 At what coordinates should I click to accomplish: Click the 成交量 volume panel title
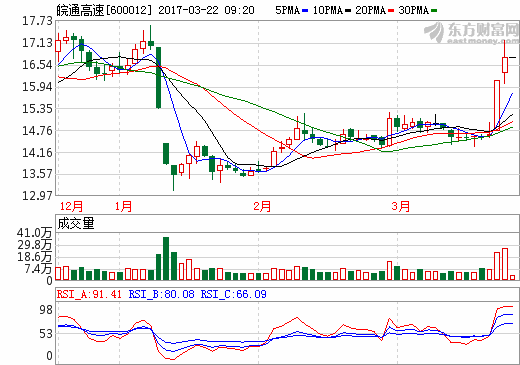coord(76,223)
